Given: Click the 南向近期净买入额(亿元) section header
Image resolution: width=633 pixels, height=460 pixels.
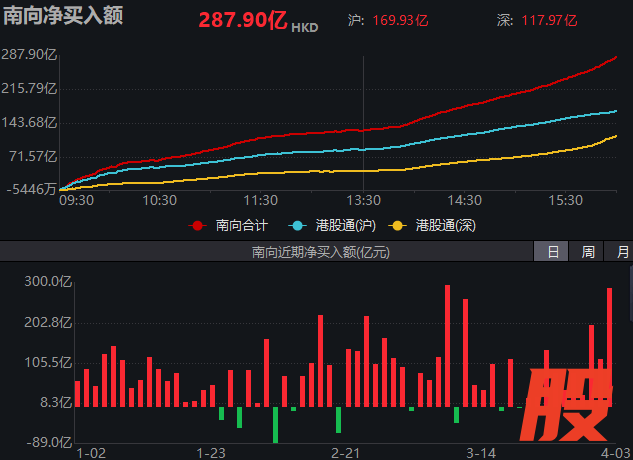Looking at the screenshot, I should click(x=321, y=252).
